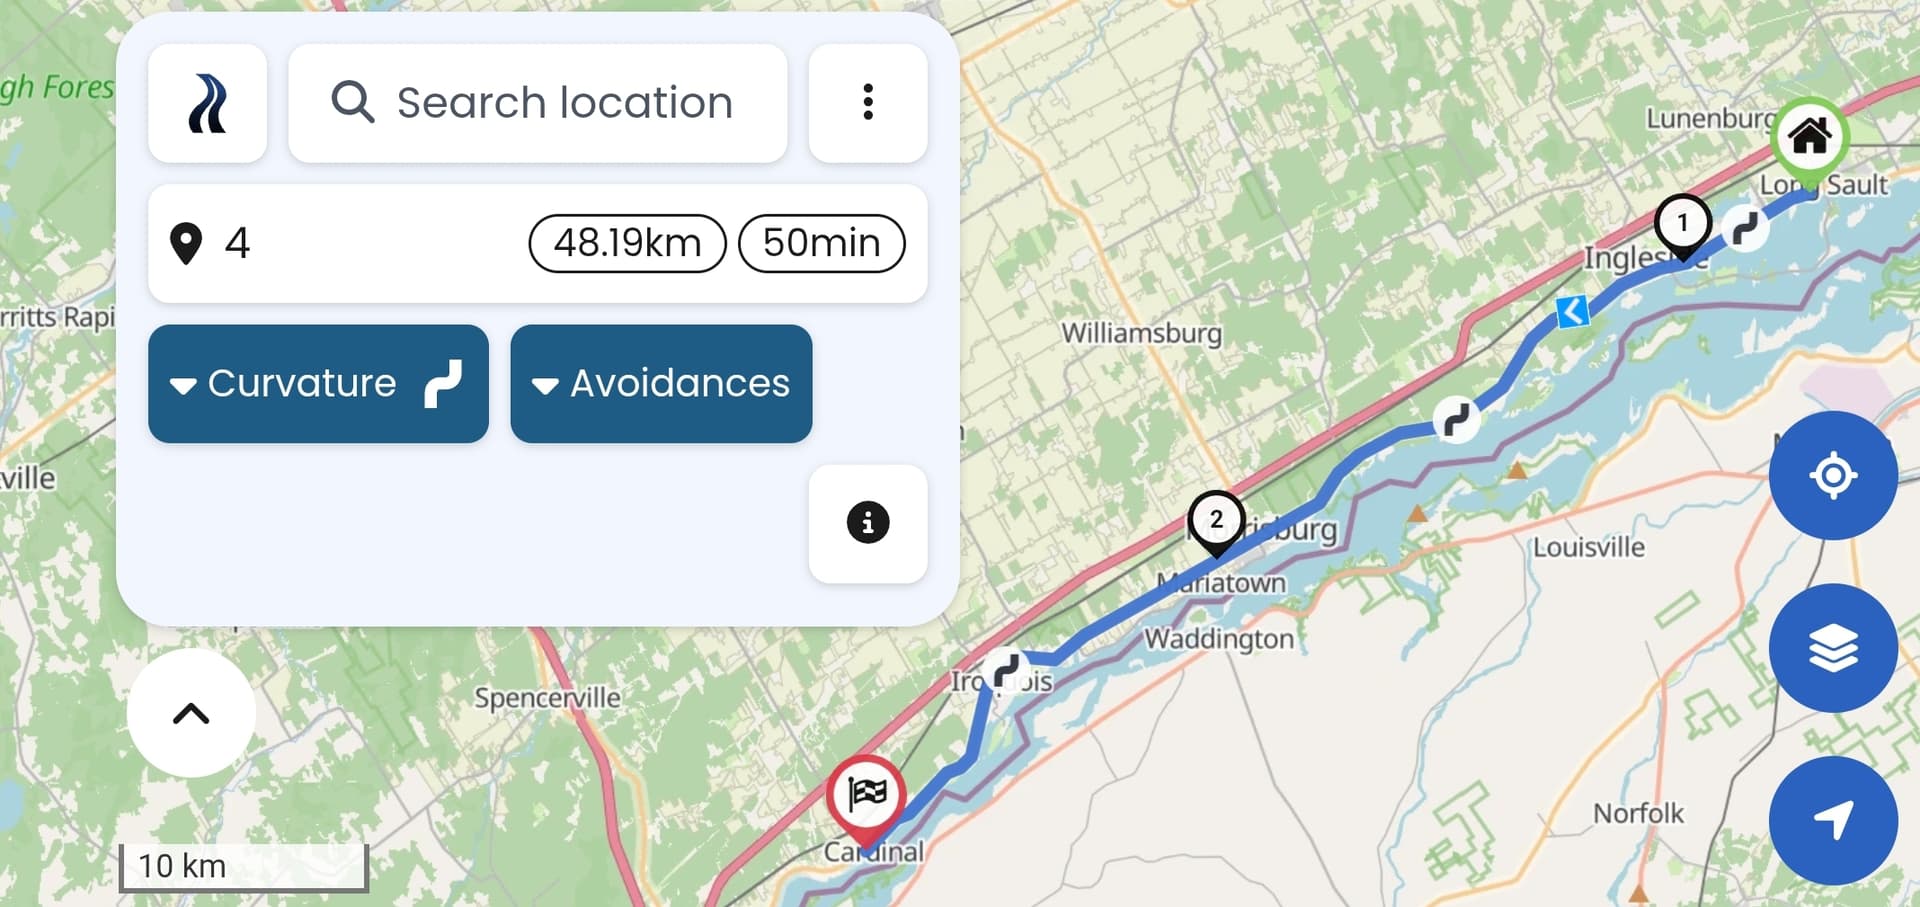Screen dimensions: 1920x907
Task: Select the checkered flag destination marker
Action: 866,799
